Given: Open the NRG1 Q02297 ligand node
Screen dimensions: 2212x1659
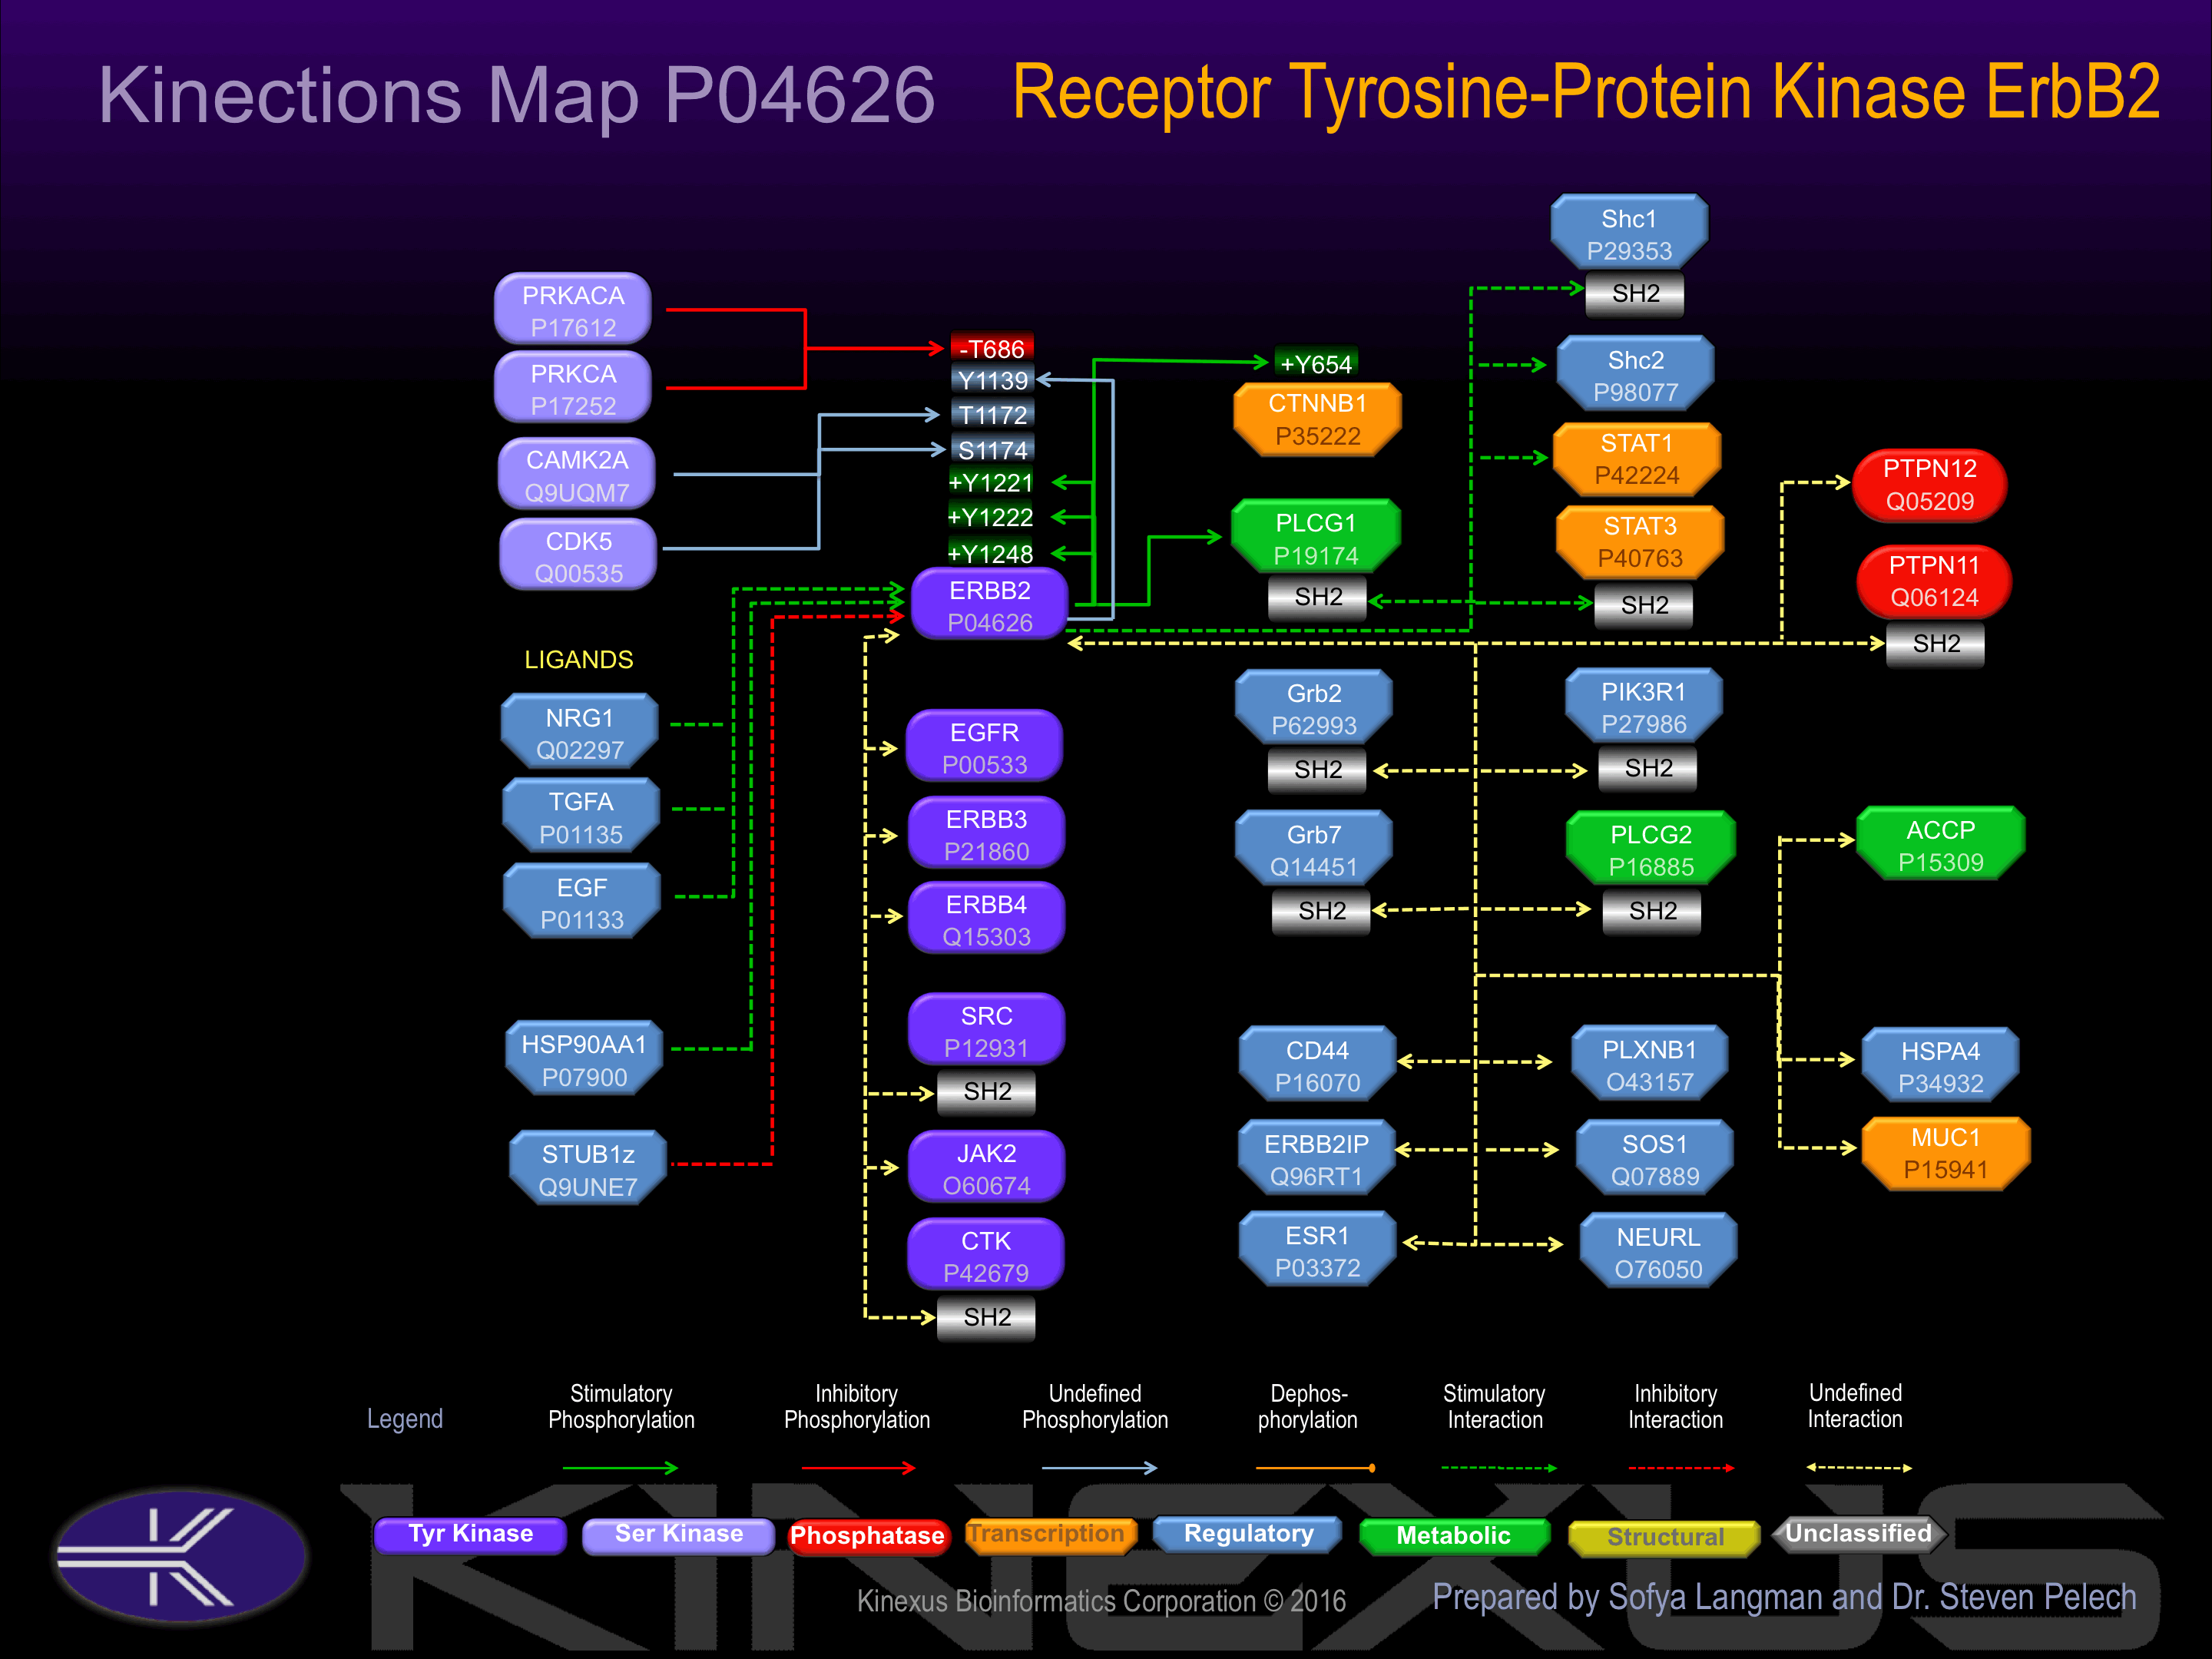Looking at the screenshot, I should click(580, 733).
